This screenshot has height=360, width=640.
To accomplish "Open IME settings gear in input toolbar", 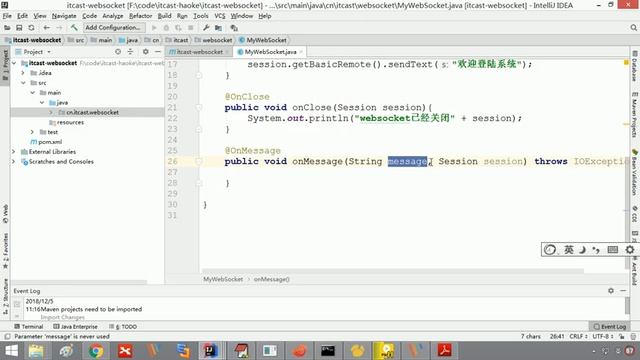I will tap(630, 249).
